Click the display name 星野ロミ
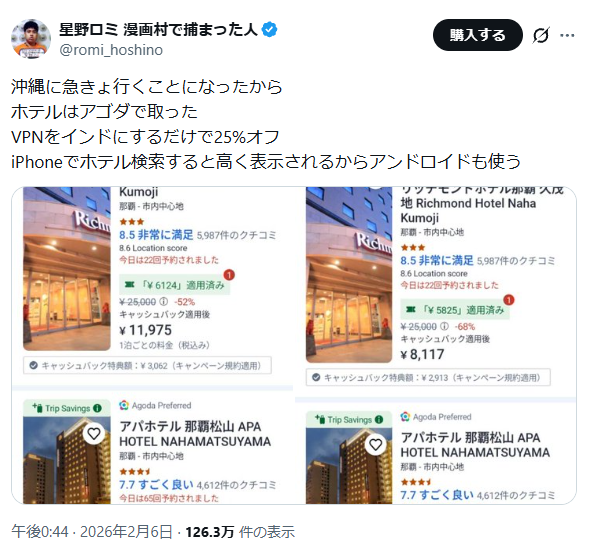The image size is (591, 556). pyautogui.click(x=89, y=30)
